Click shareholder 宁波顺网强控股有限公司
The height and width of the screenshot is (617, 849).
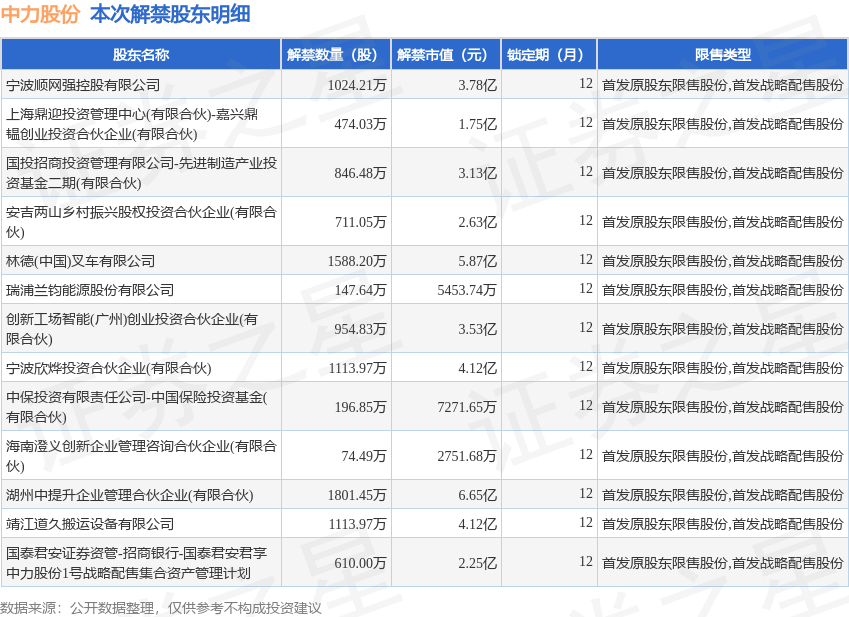pos(83,85)
